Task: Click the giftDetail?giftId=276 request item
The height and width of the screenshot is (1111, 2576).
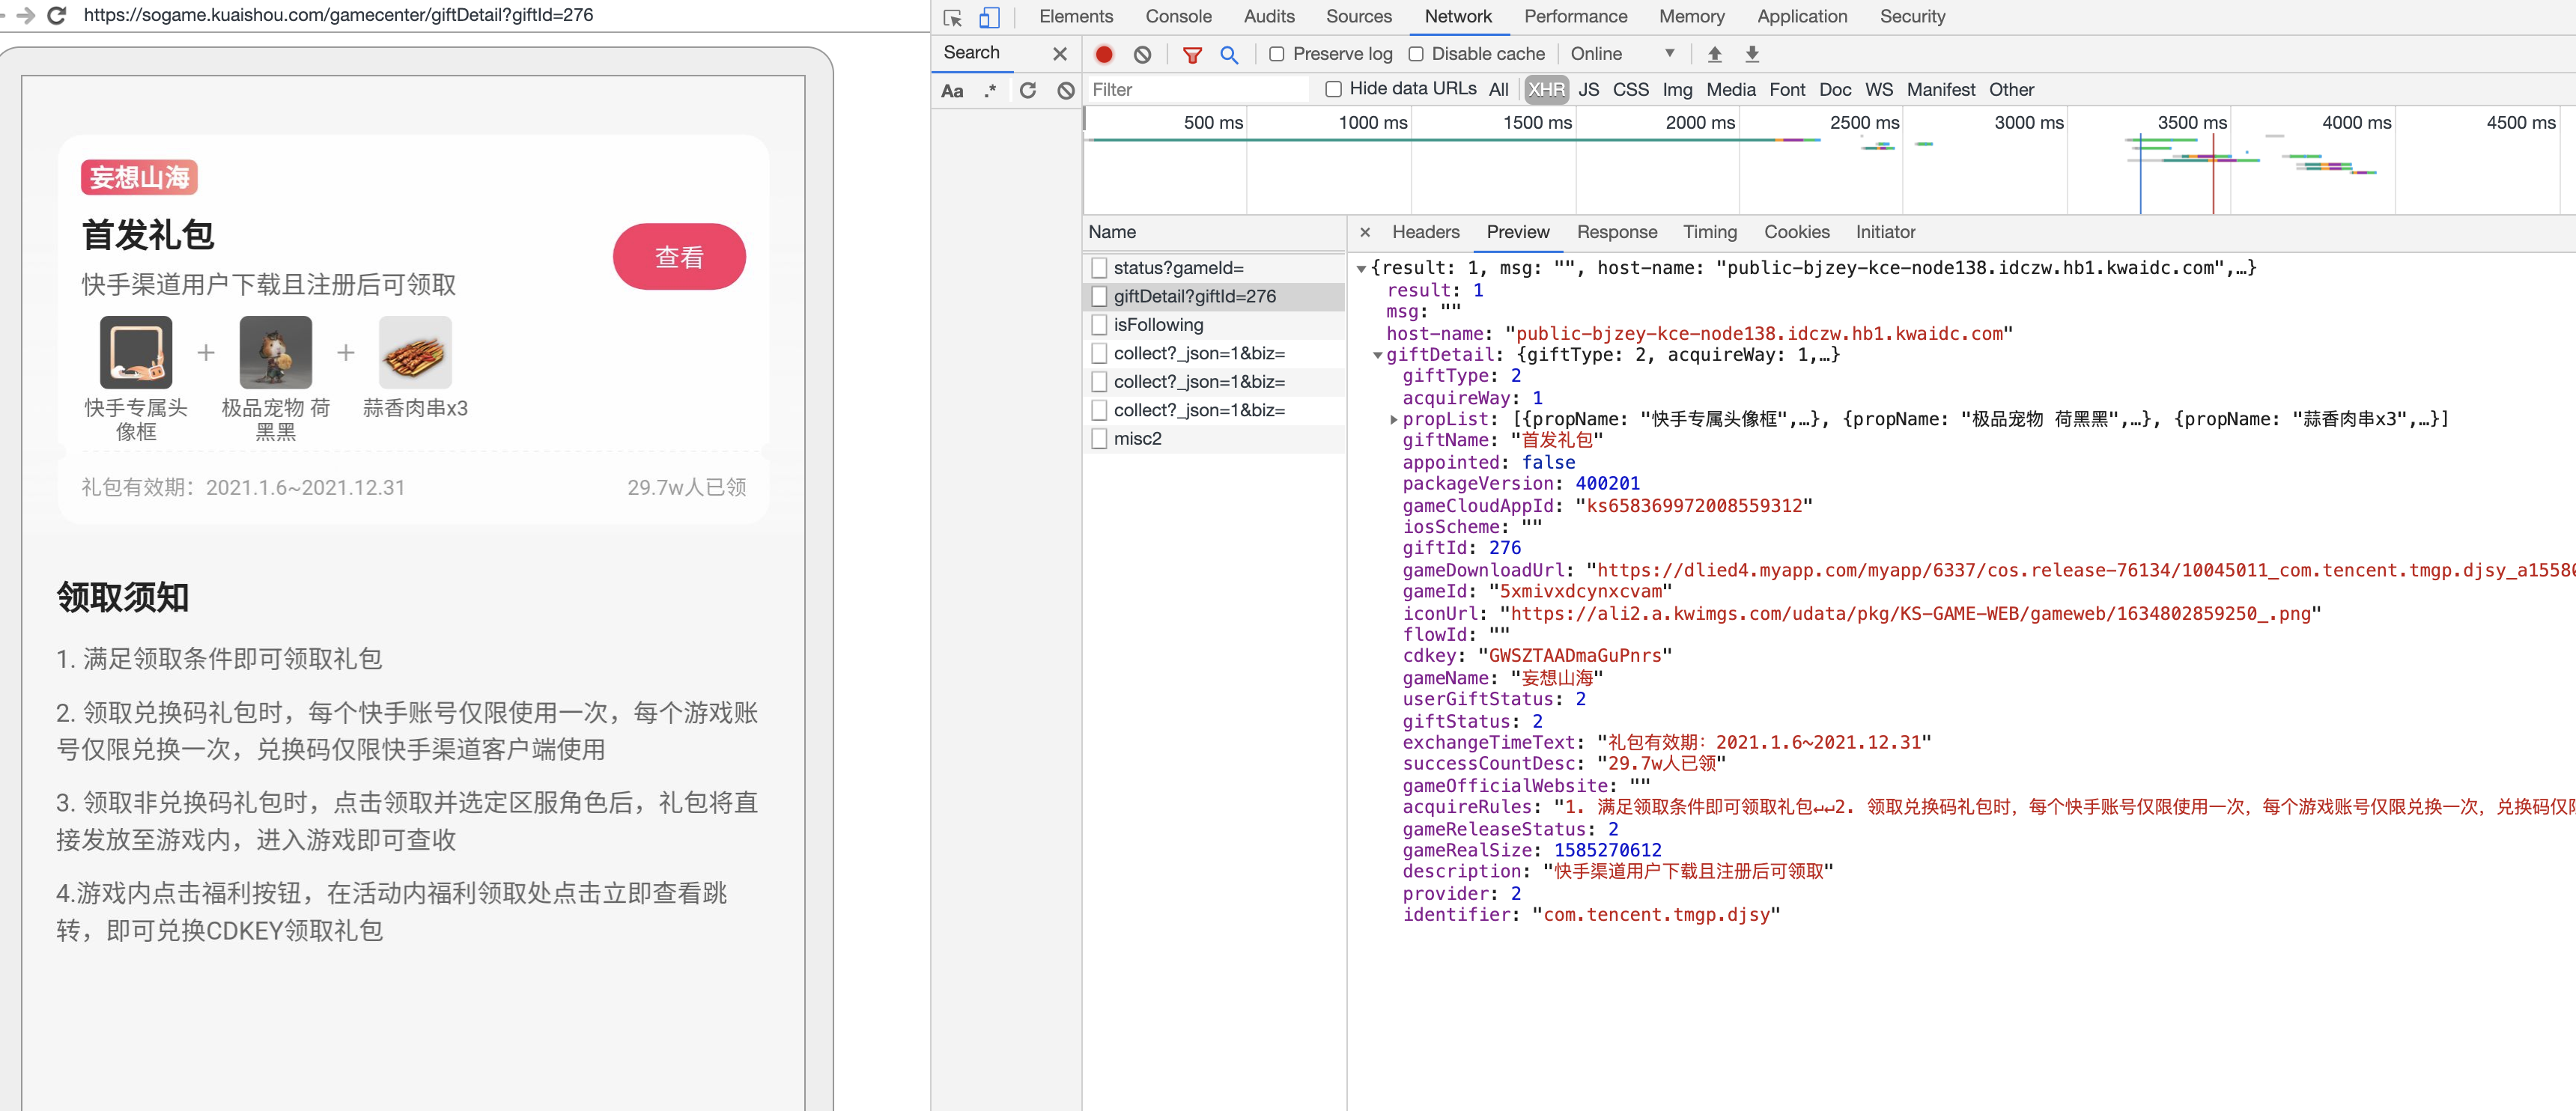Action: [x=1193, y=296]
